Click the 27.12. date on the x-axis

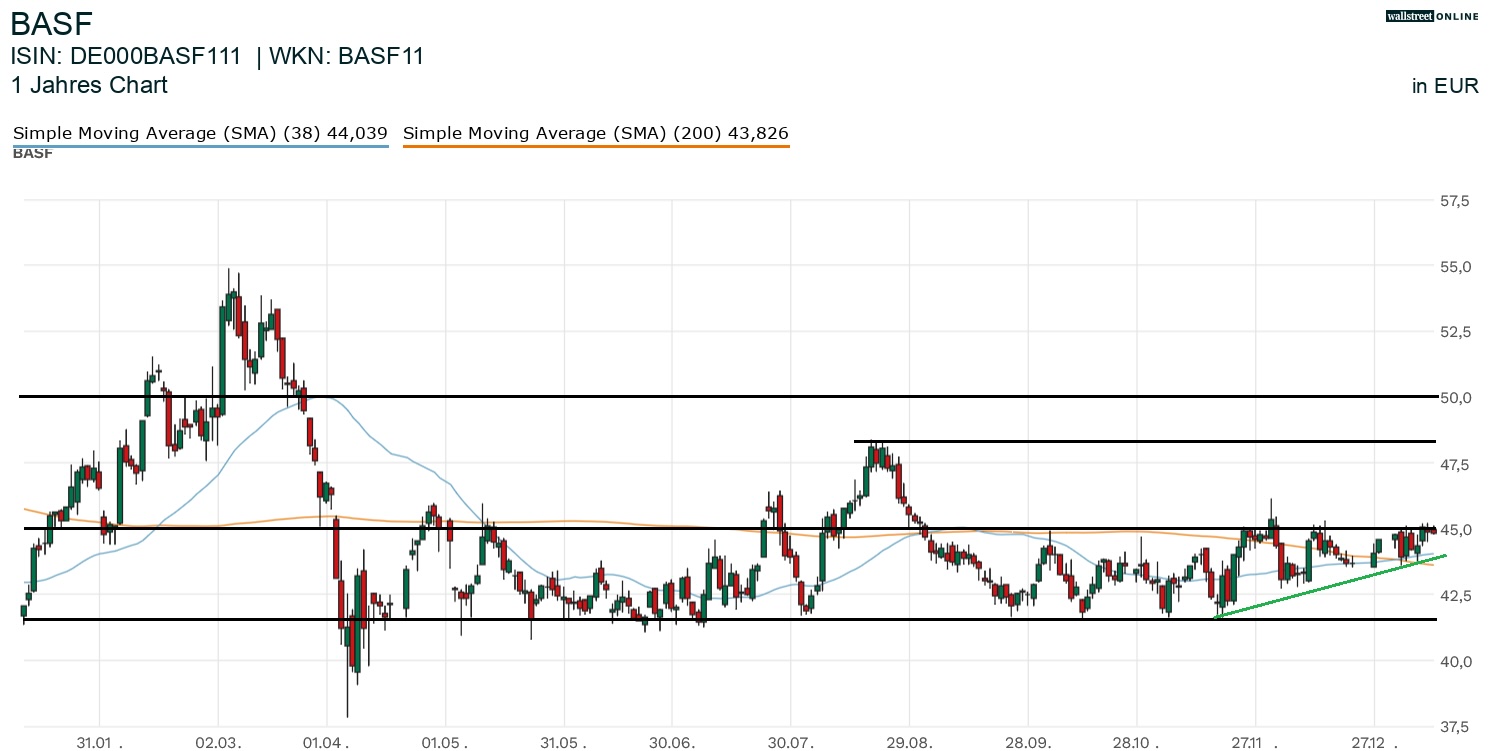[1374, 743]
